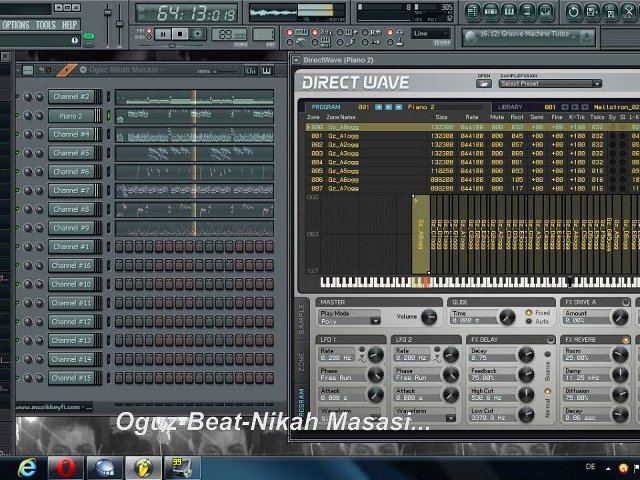Select the Channel #7 button
Screen dimensions: 640x480
[71, 190]
